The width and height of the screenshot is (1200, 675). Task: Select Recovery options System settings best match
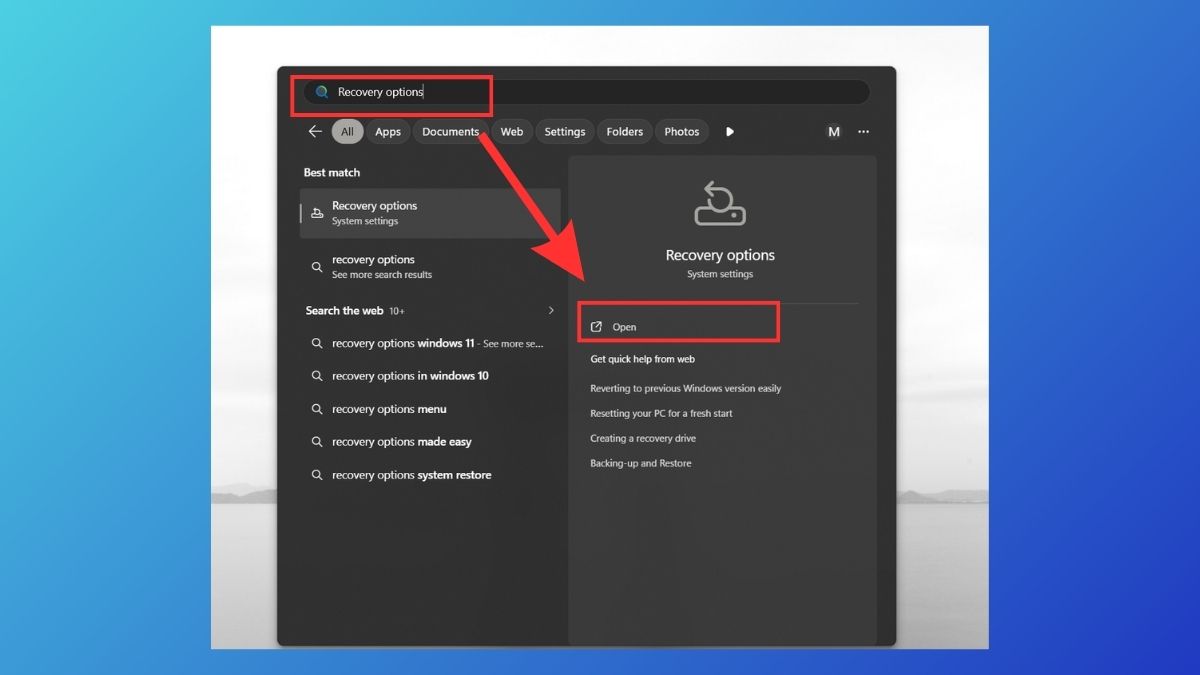point(430,213)
